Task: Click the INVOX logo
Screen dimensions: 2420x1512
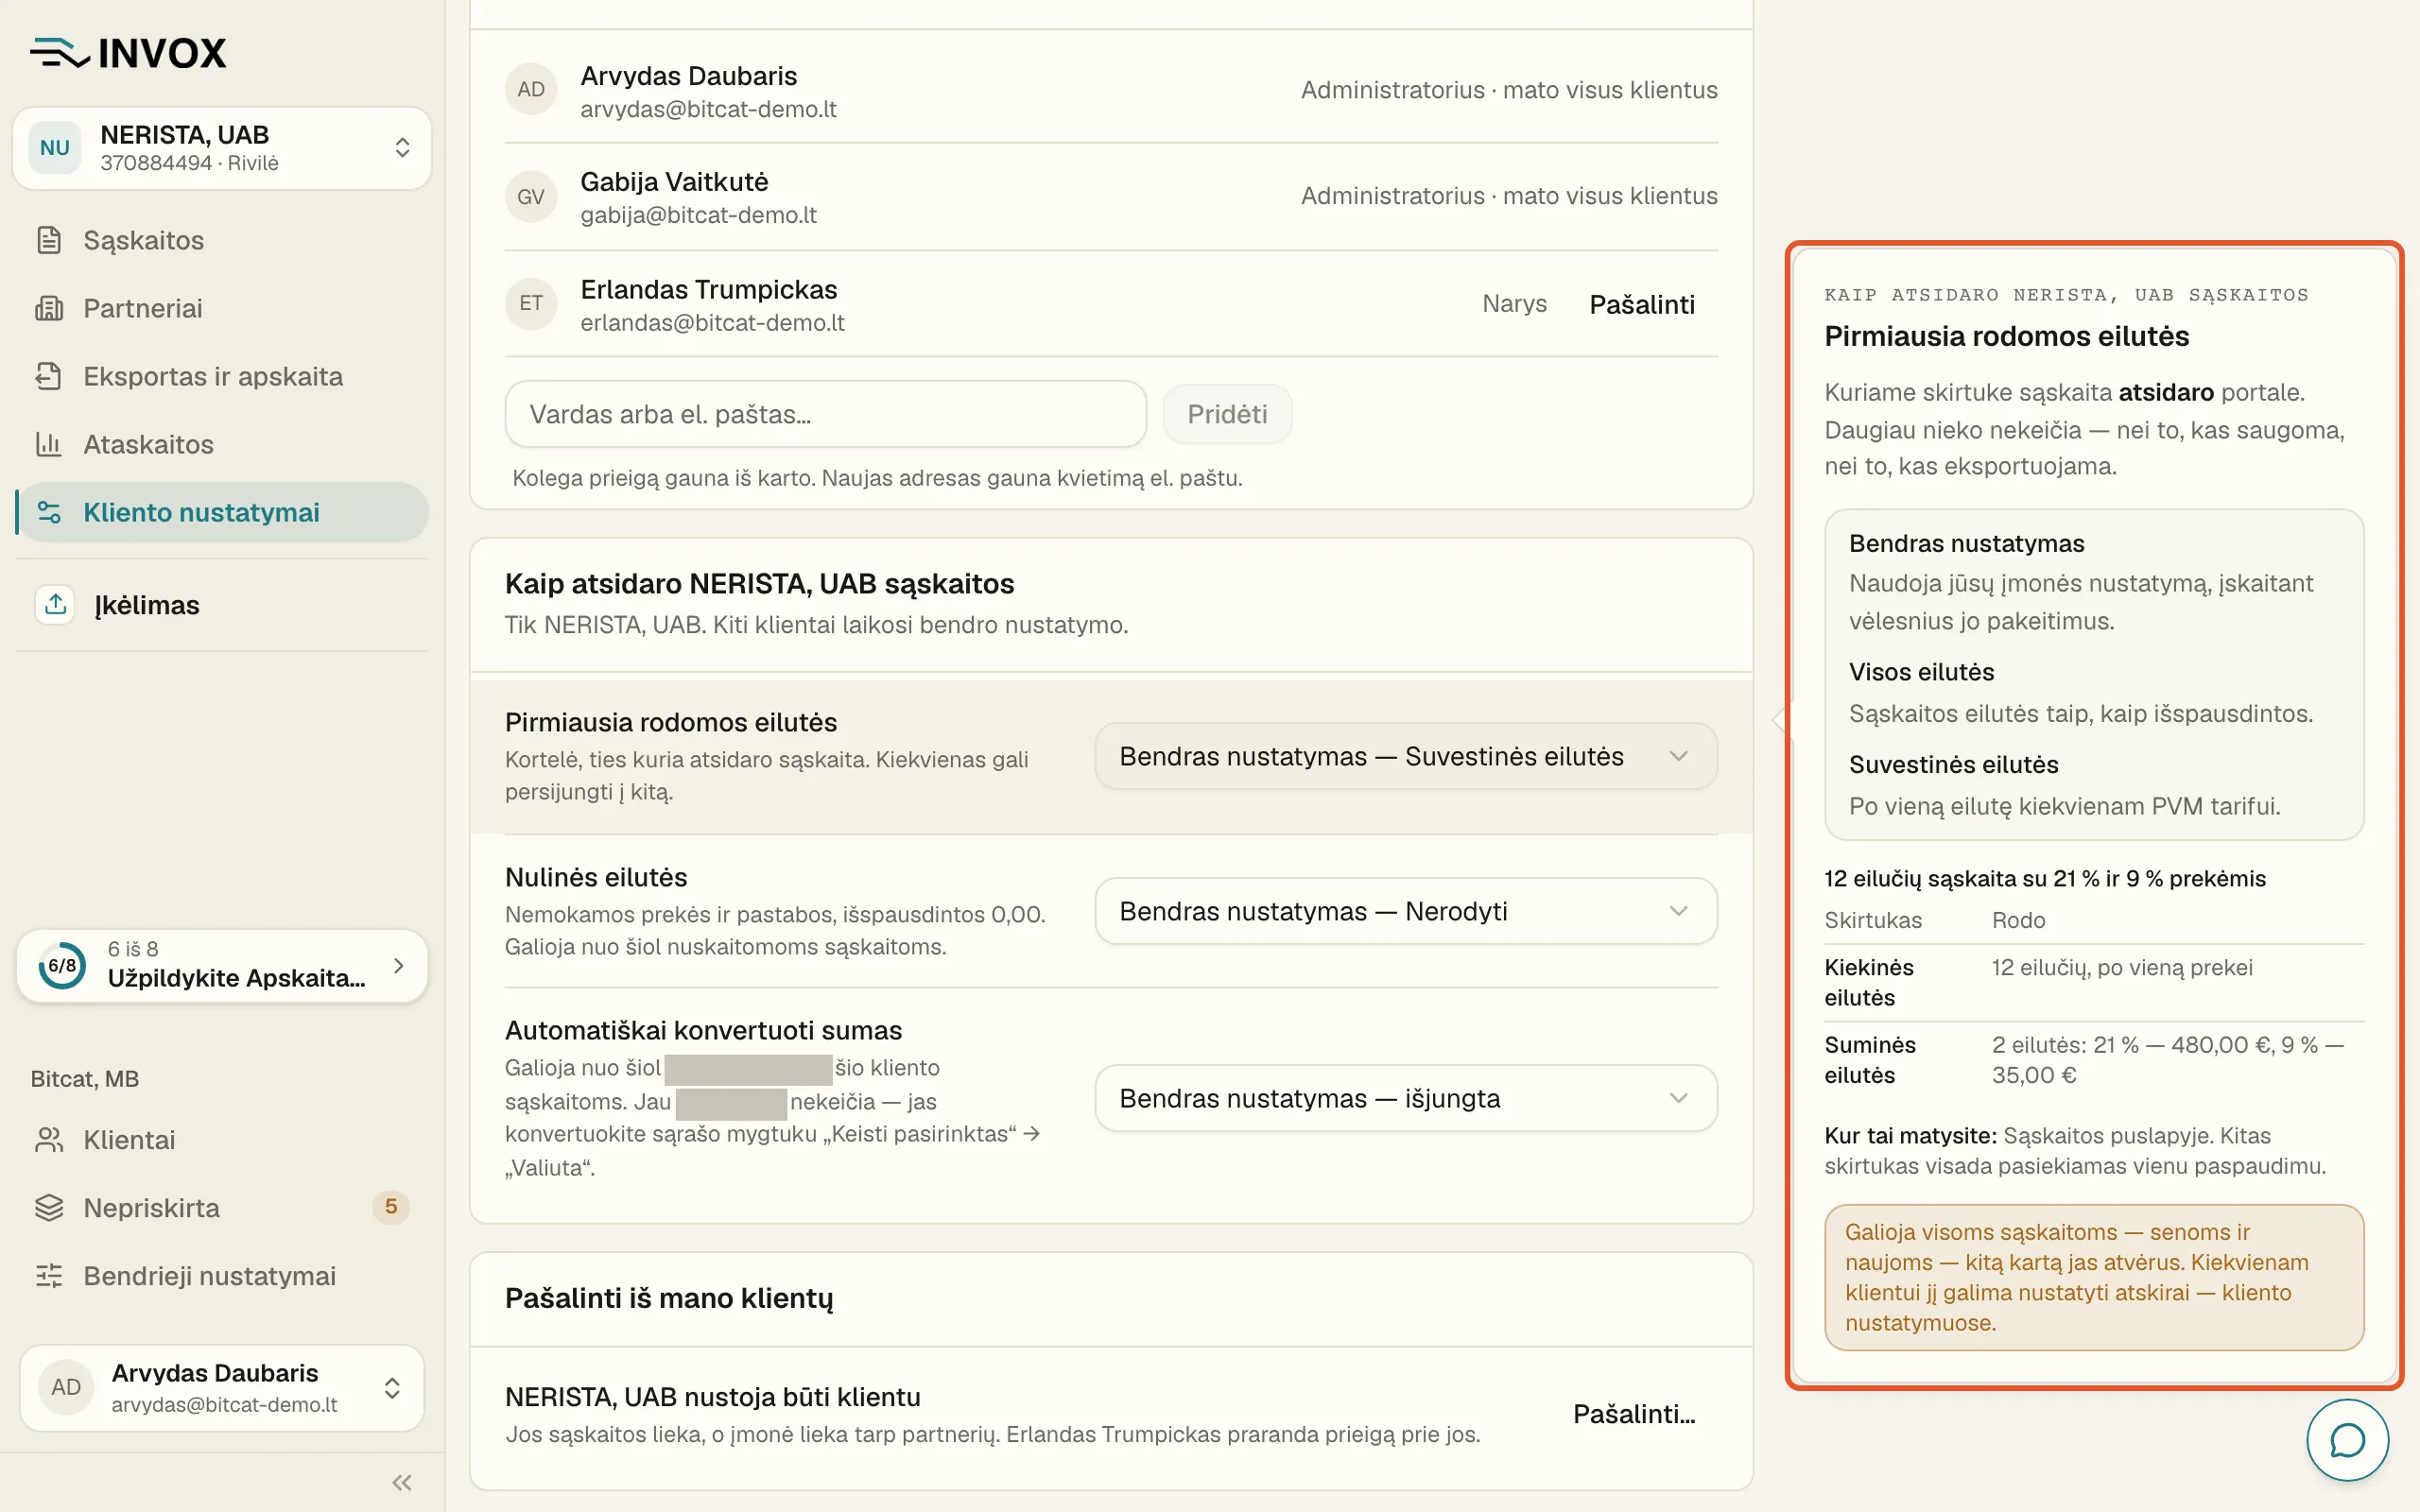Action: pos(128,53)
